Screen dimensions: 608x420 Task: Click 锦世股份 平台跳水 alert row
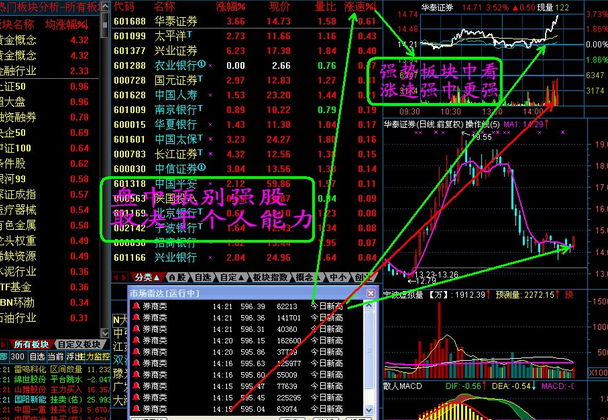point(55,379)
